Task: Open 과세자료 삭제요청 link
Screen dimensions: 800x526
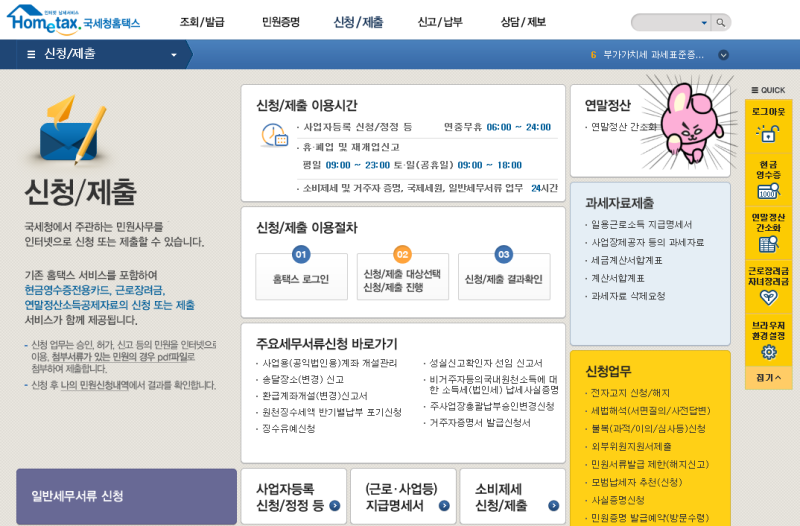Action: [628, 296]
